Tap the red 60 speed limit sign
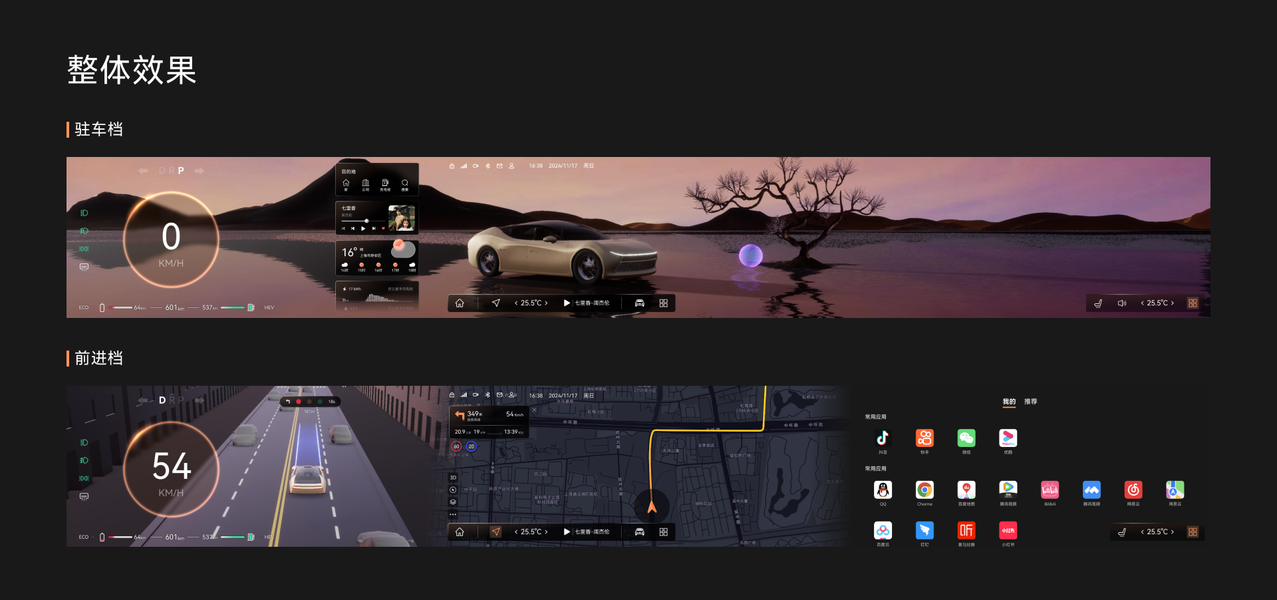The image size is (1277, 600). (457, 447)
